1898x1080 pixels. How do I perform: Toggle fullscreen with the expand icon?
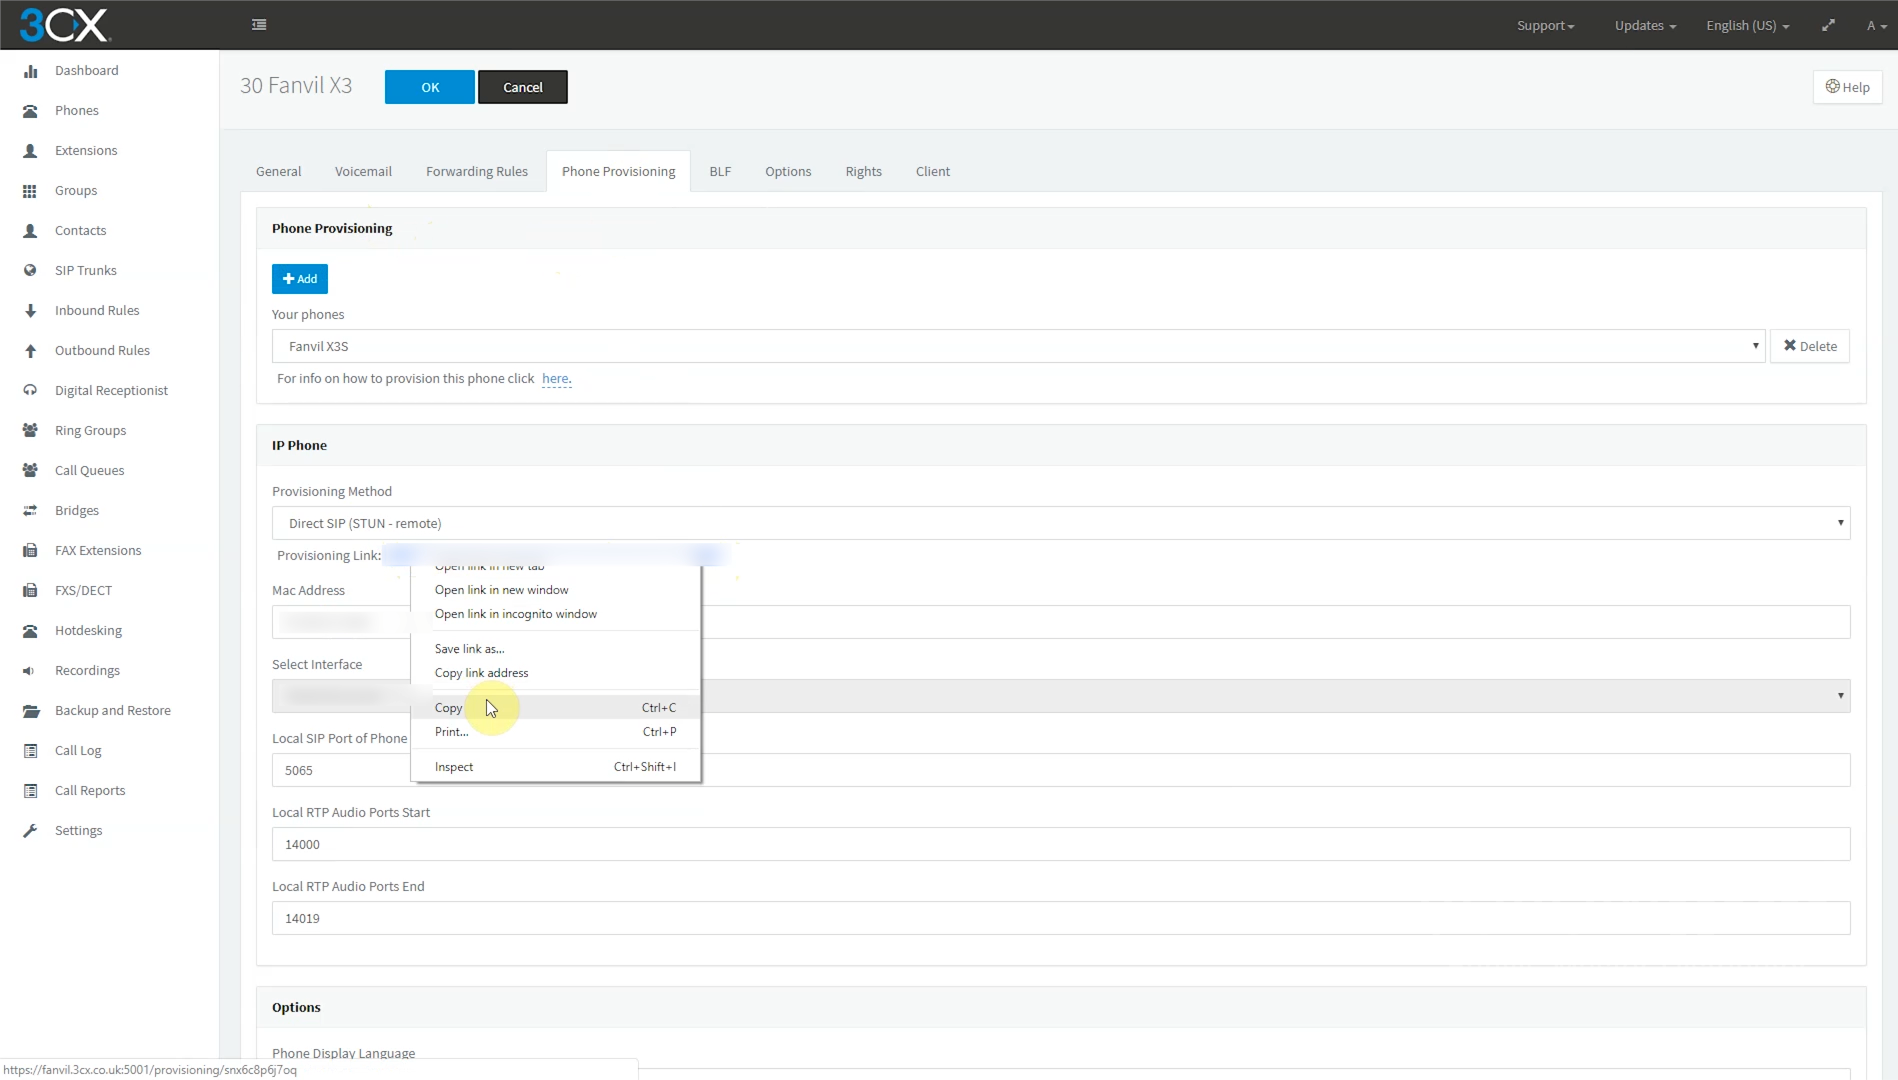pyautogui.click(x=1829, y=24)
